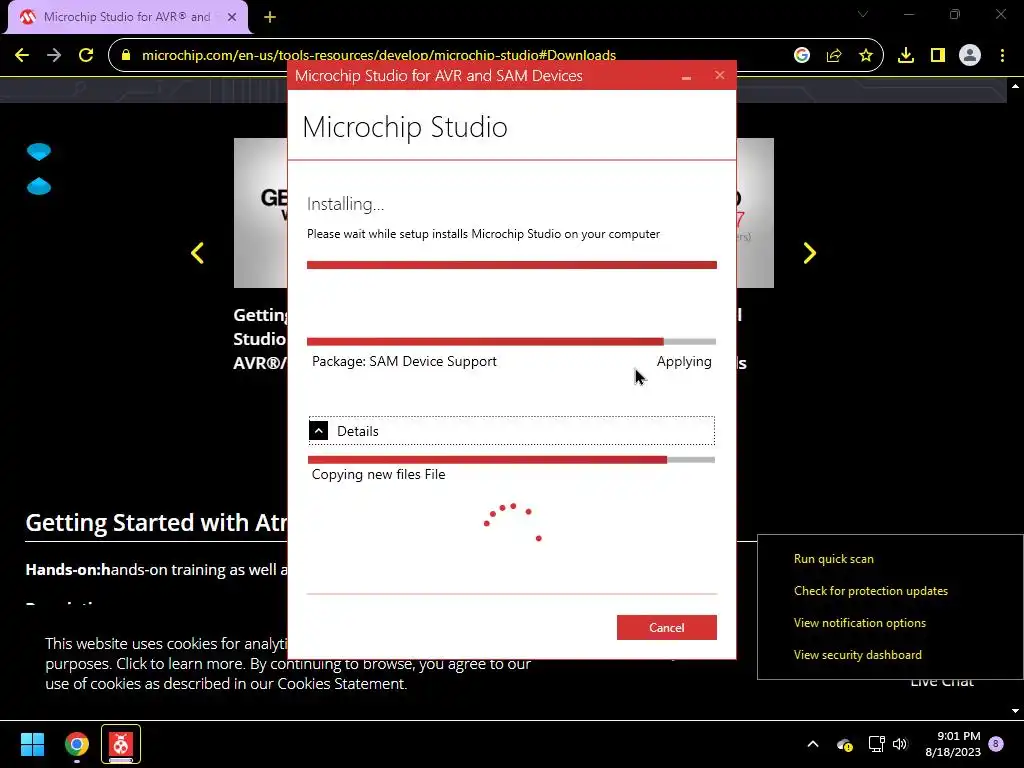Click the Google icon in address bar
This screenshot has height=768, width=1024.
point(802,56)
